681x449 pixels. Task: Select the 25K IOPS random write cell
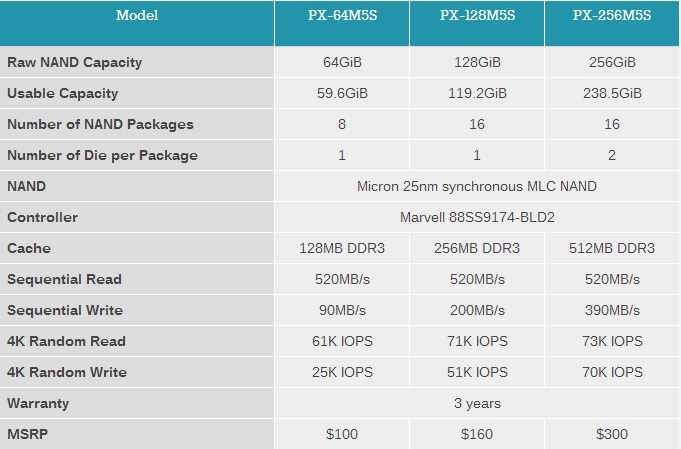342,372
